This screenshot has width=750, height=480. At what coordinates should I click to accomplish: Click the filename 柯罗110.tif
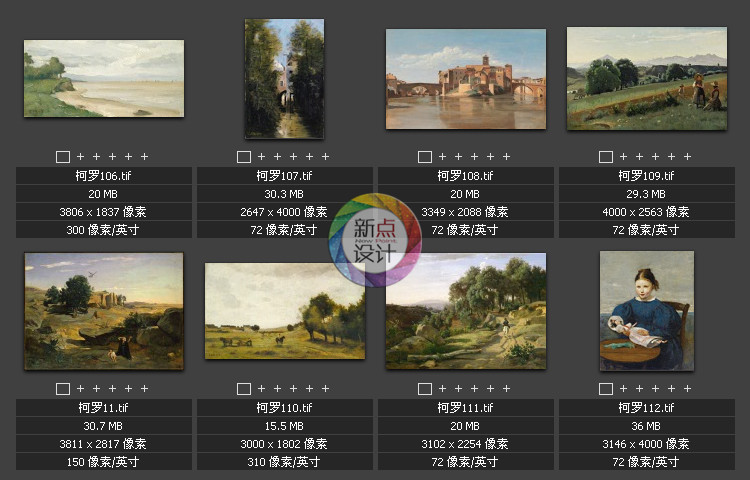(284, 408)
